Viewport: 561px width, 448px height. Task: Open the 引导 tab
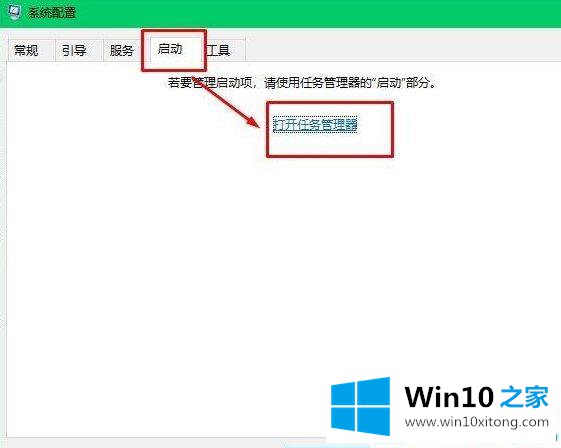[74, 50]
